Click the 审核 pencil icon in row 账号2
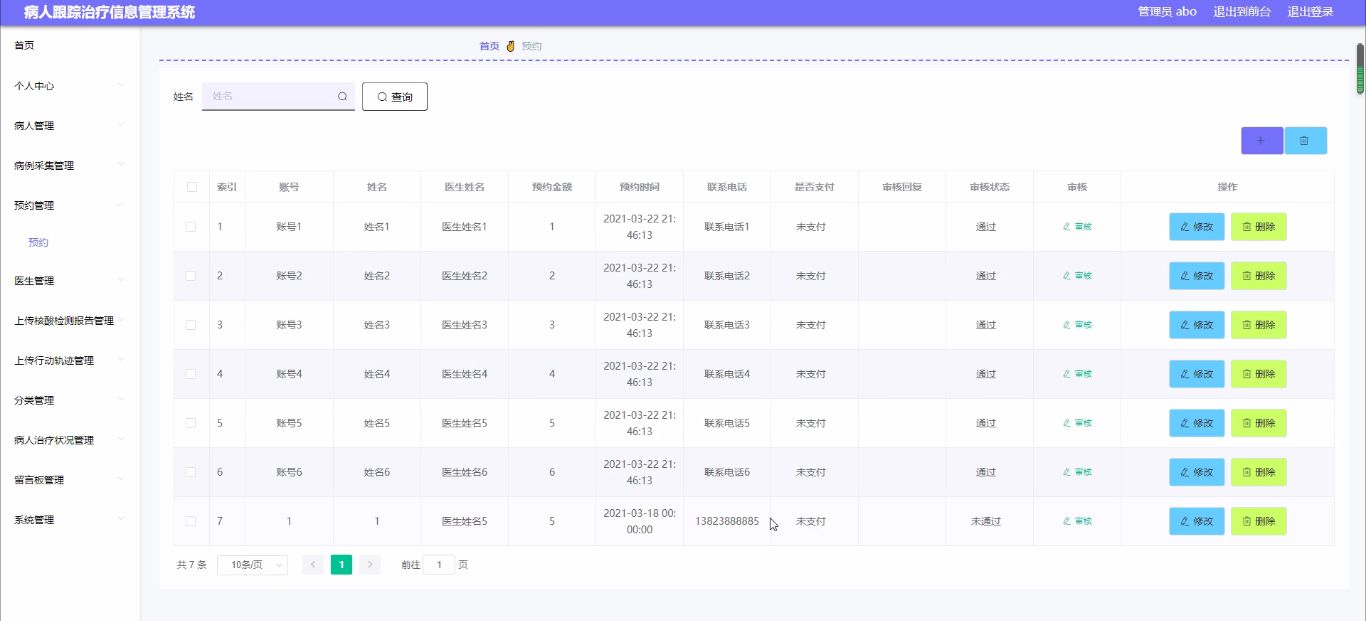This screenshot has height=621, width=1366. tap(1067, 276)
